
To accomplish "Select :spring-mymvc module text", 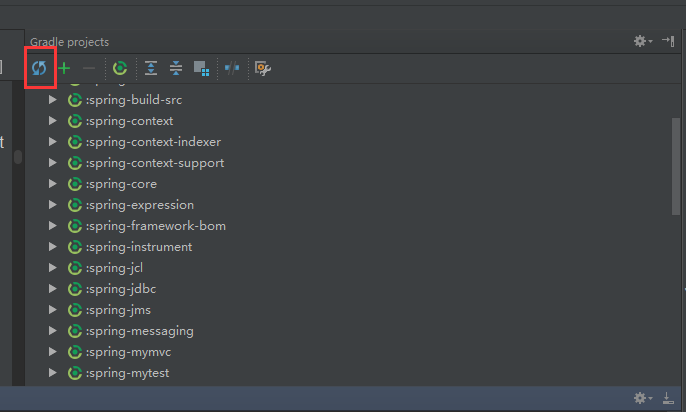I will (129, 352).
